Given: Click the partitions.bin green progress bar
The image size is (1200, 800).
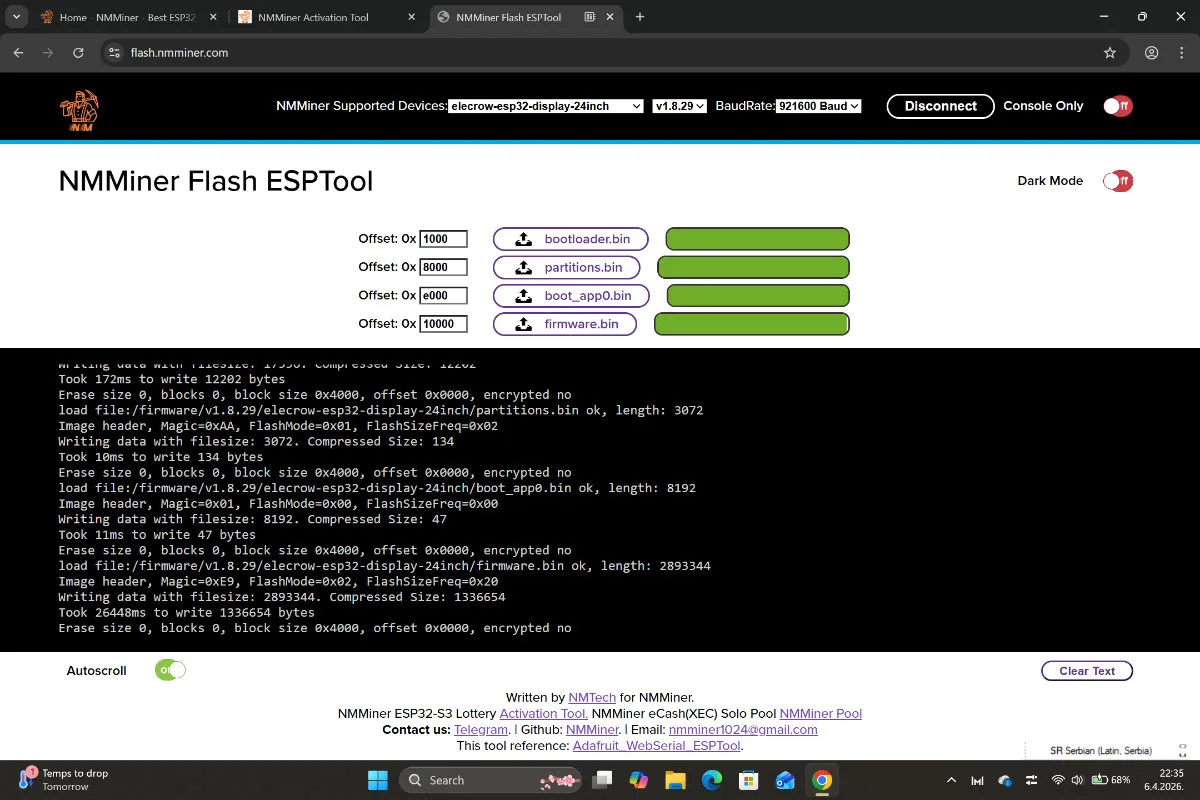Looking at the screenshot, I should click(x=753, y=267).
